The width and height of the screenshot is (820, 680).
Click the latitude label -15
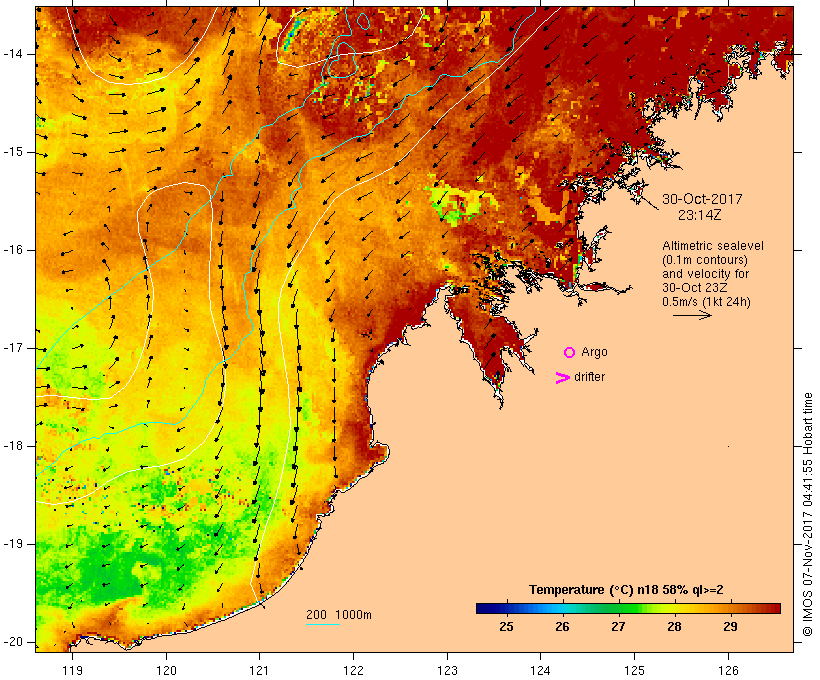coord(12,152)
